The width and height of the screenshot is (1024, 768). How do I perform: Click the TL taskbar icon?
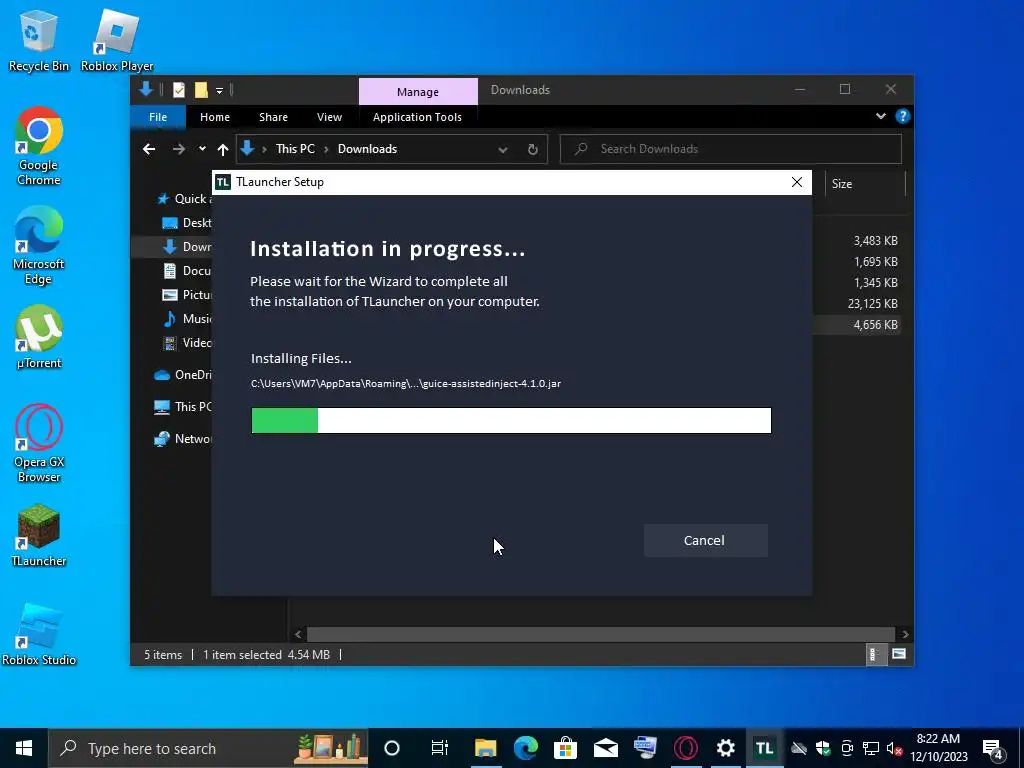tap(765, 748)
